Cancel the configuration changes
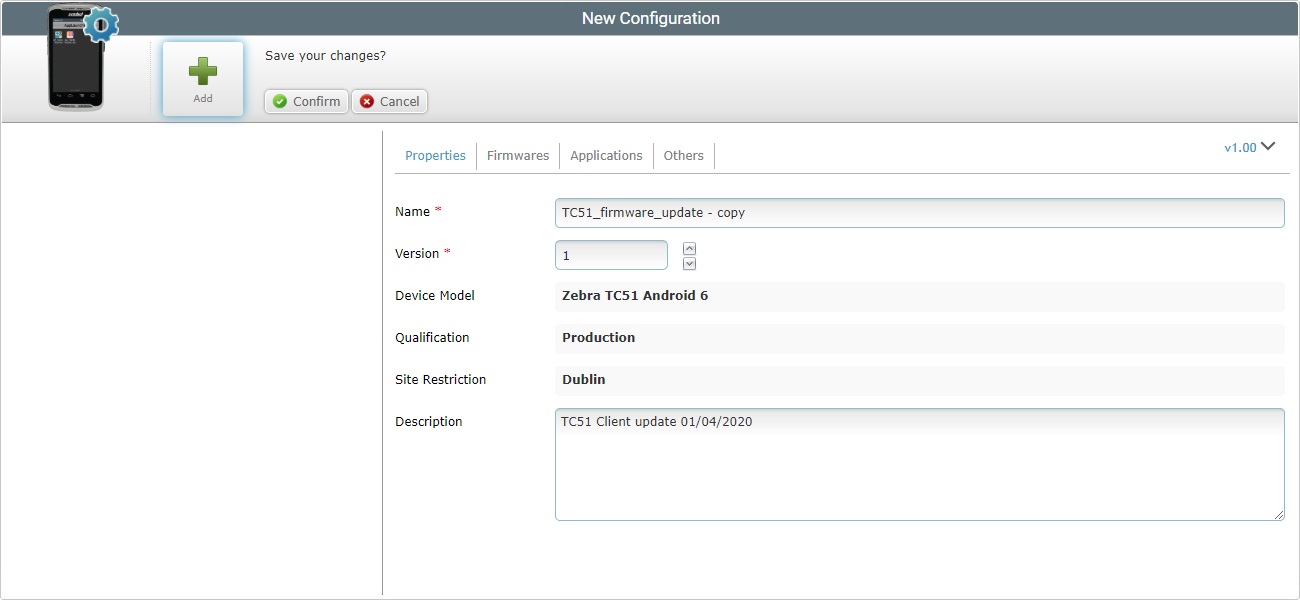This screenshot has width=1300, height=600. pos(389,101)
